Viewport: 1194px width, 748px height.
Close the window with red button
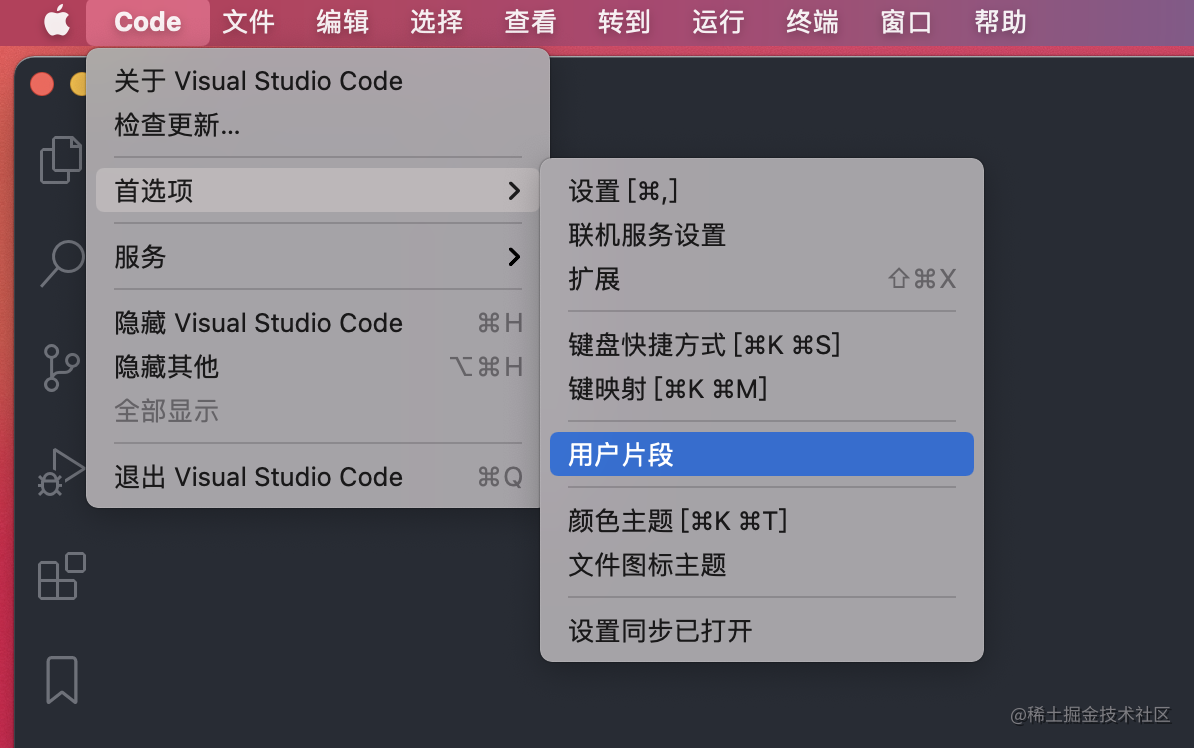(42, 84)
